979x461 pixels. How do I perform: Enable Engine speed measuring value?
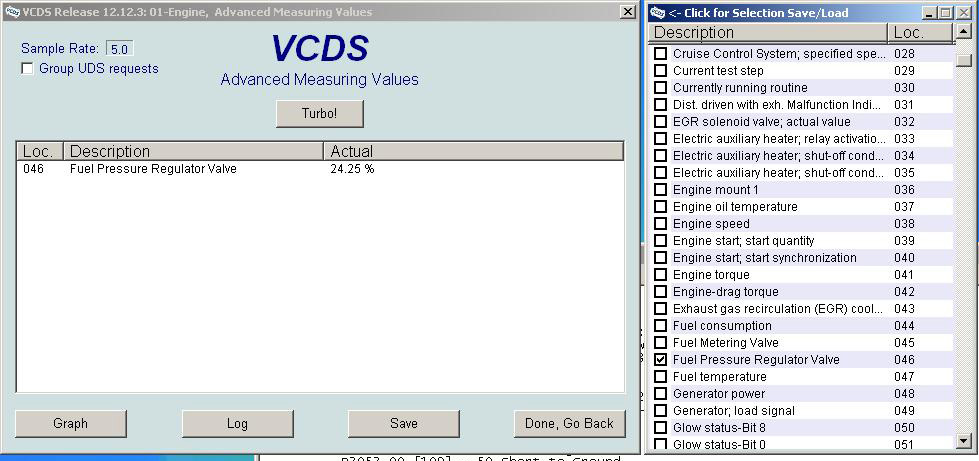[x=660, y=224]
